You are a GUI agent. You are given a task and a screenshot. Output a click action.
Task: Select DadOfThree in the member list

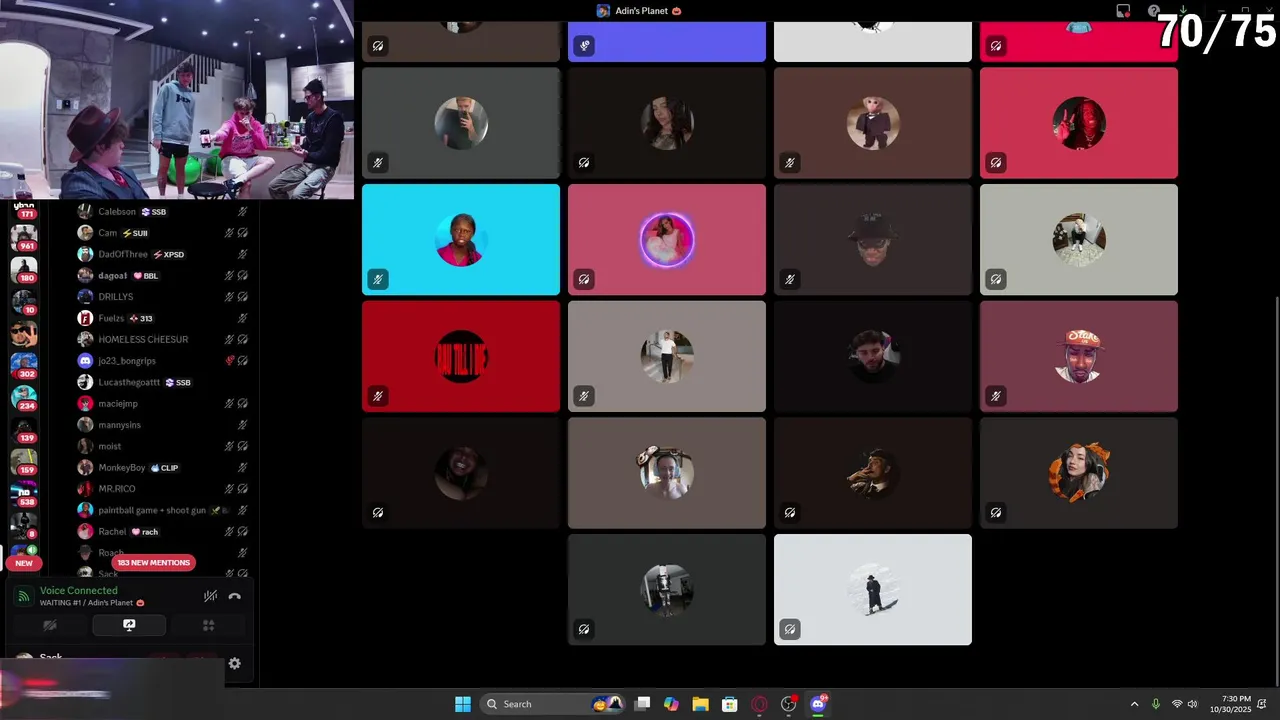point(163,254)
